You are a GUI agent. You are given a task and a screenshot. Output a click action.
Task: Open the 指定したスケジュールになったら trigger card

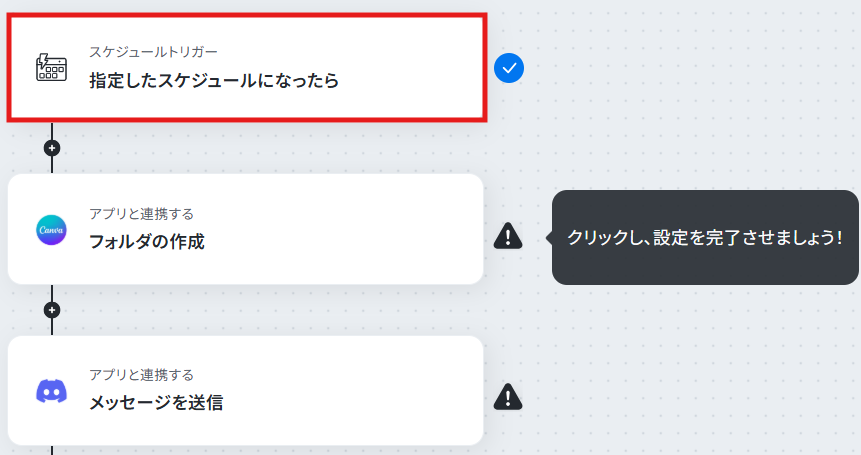coord(247,68)
